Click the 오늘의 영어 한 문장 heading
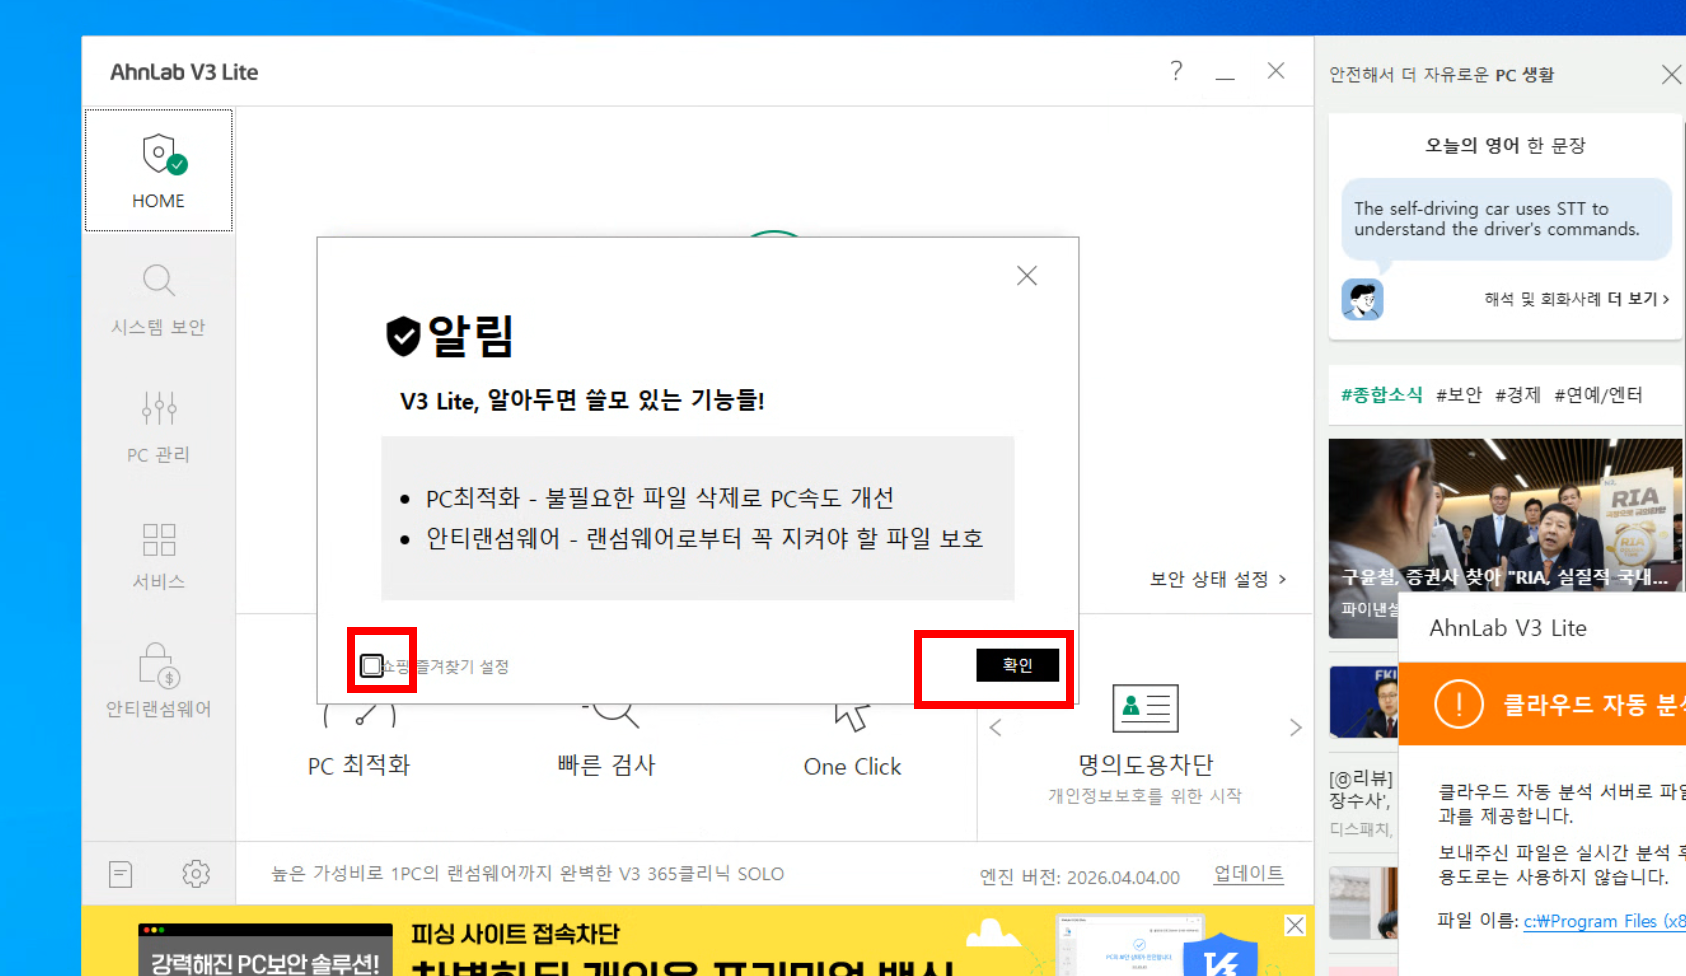This screenshot has height=976, width=1686. click(x=1505, y=145)
